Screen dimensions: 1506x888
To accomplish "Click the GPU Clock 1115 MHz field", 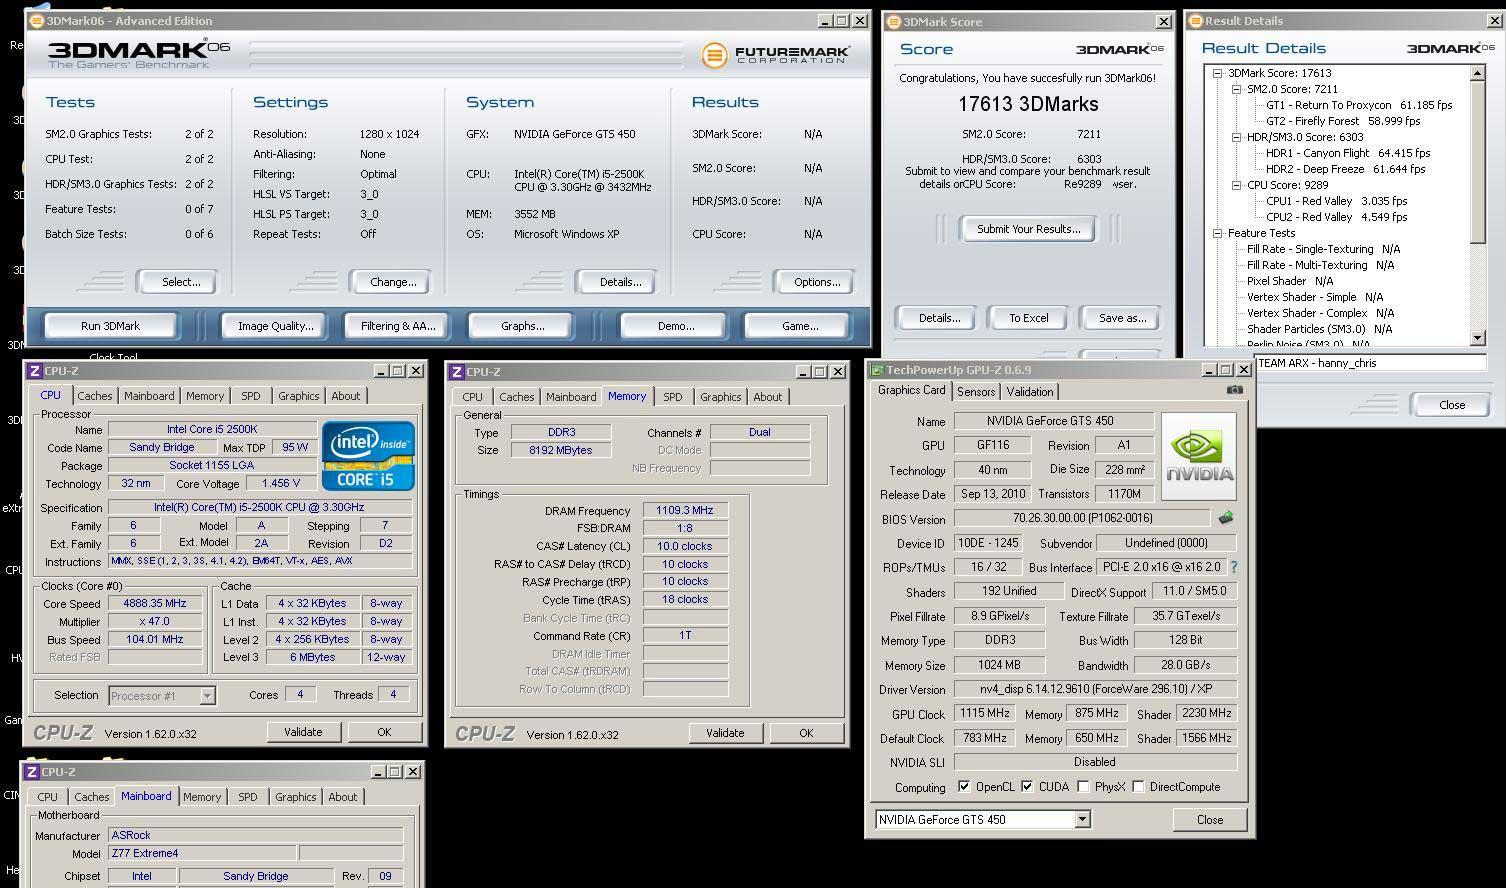I will click(984, 714).
